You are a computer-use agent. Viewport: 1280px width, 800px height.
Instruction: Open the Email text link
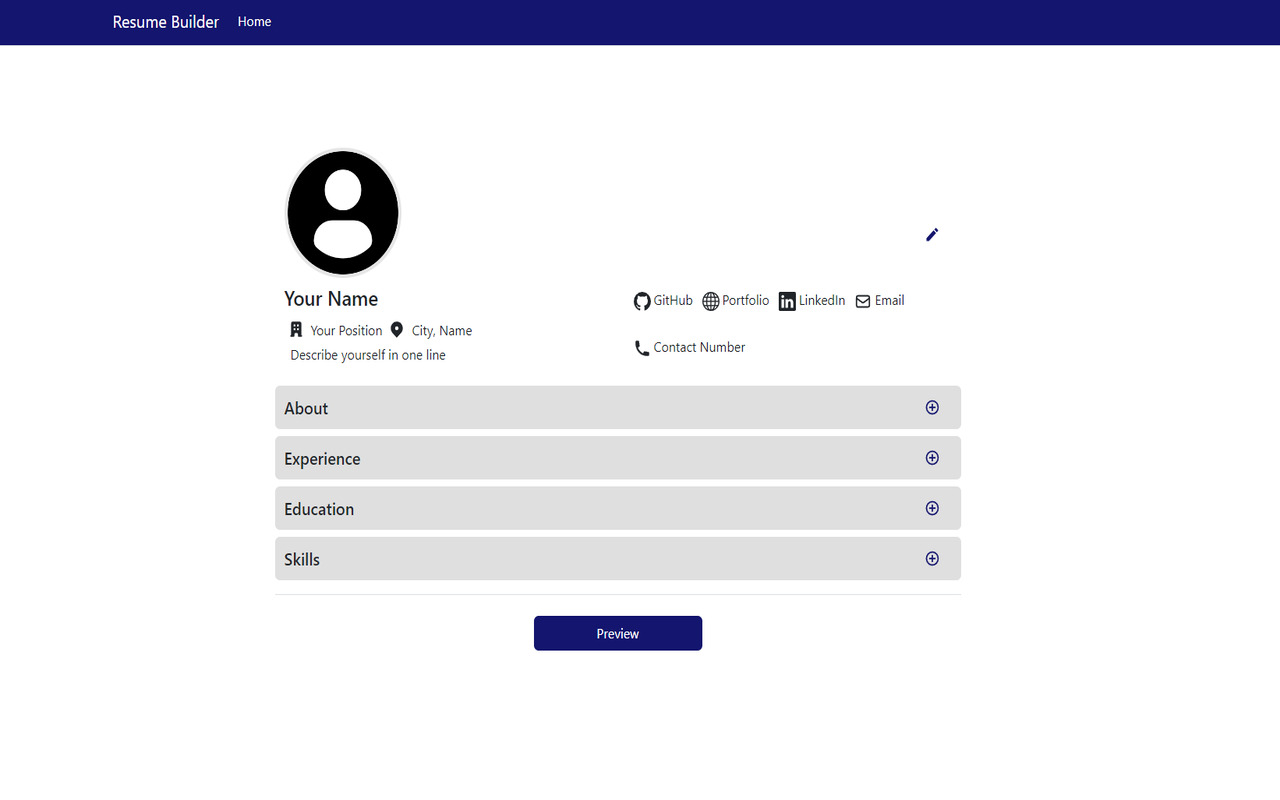(x=890, y=300)
